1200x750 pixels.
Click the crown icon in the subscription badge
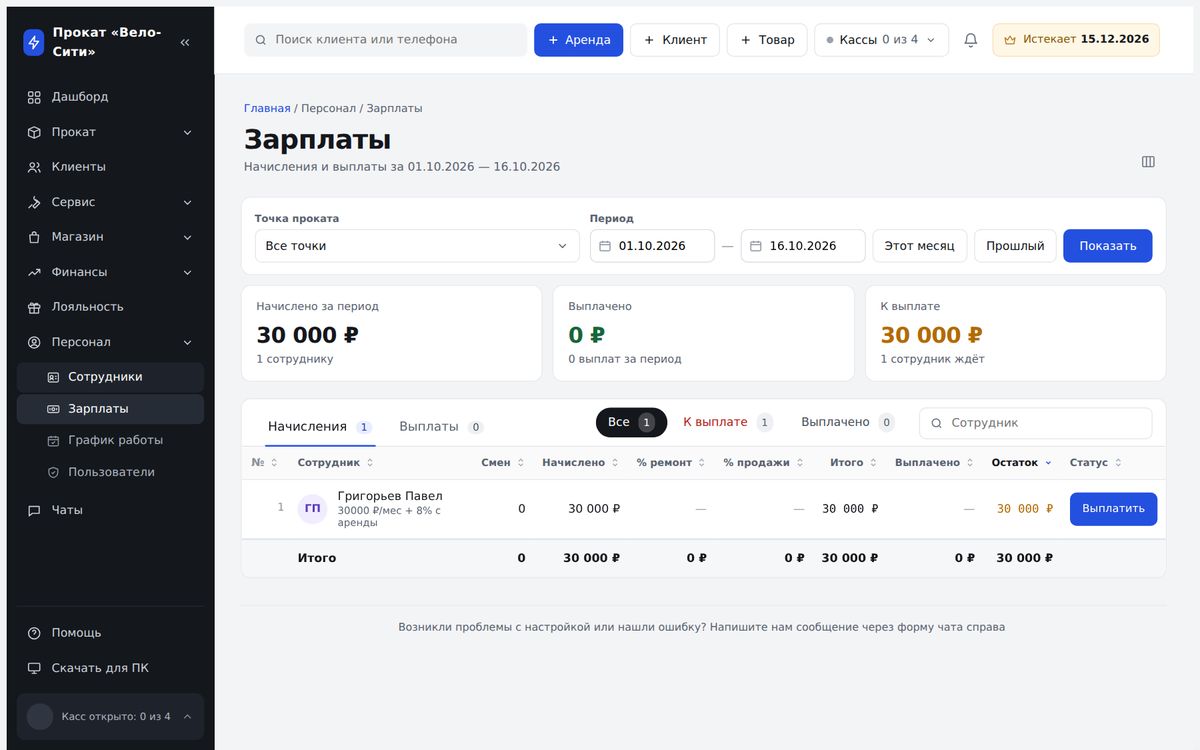[x=1010, y=40]
